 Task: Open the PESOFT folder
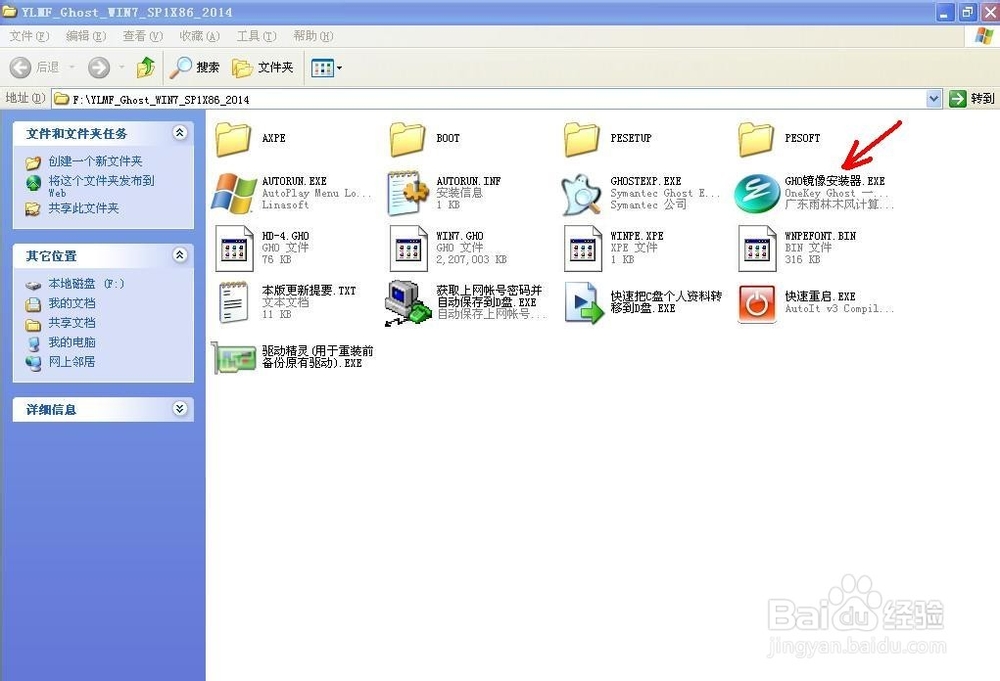pyautogui.click(x=756, y=139)
